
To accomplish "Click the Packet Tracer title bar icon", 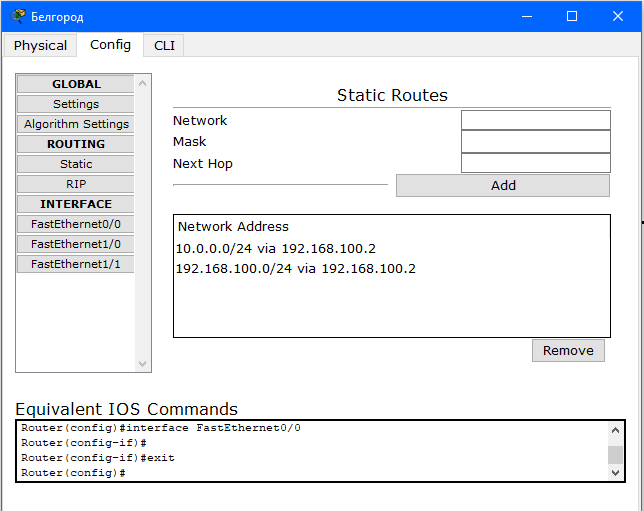I will (17, 16).
